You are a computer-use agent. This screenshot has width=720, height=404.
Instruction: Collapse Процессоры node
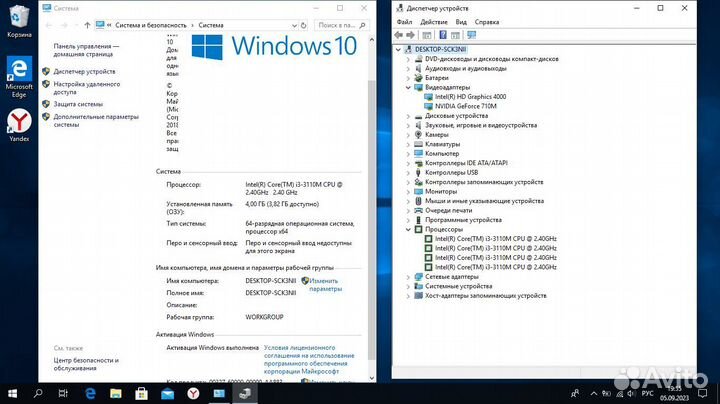coord(408,229)
